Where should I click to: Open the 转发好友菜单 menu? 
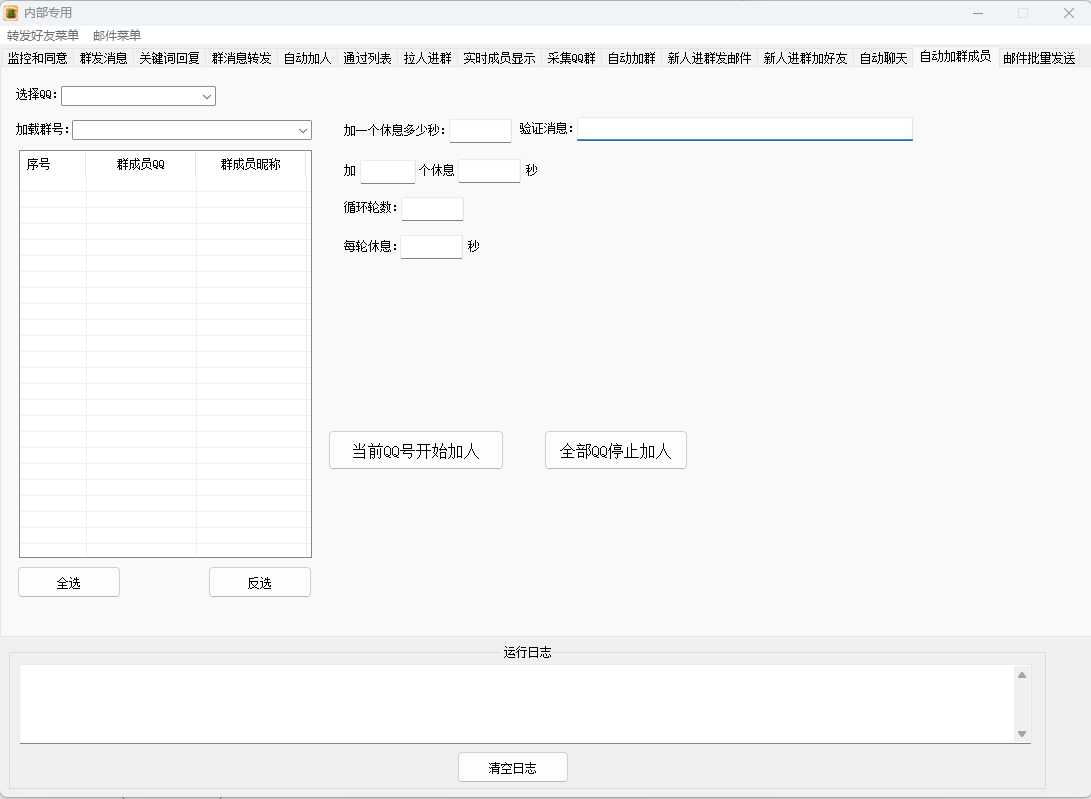tap(42, 36)
